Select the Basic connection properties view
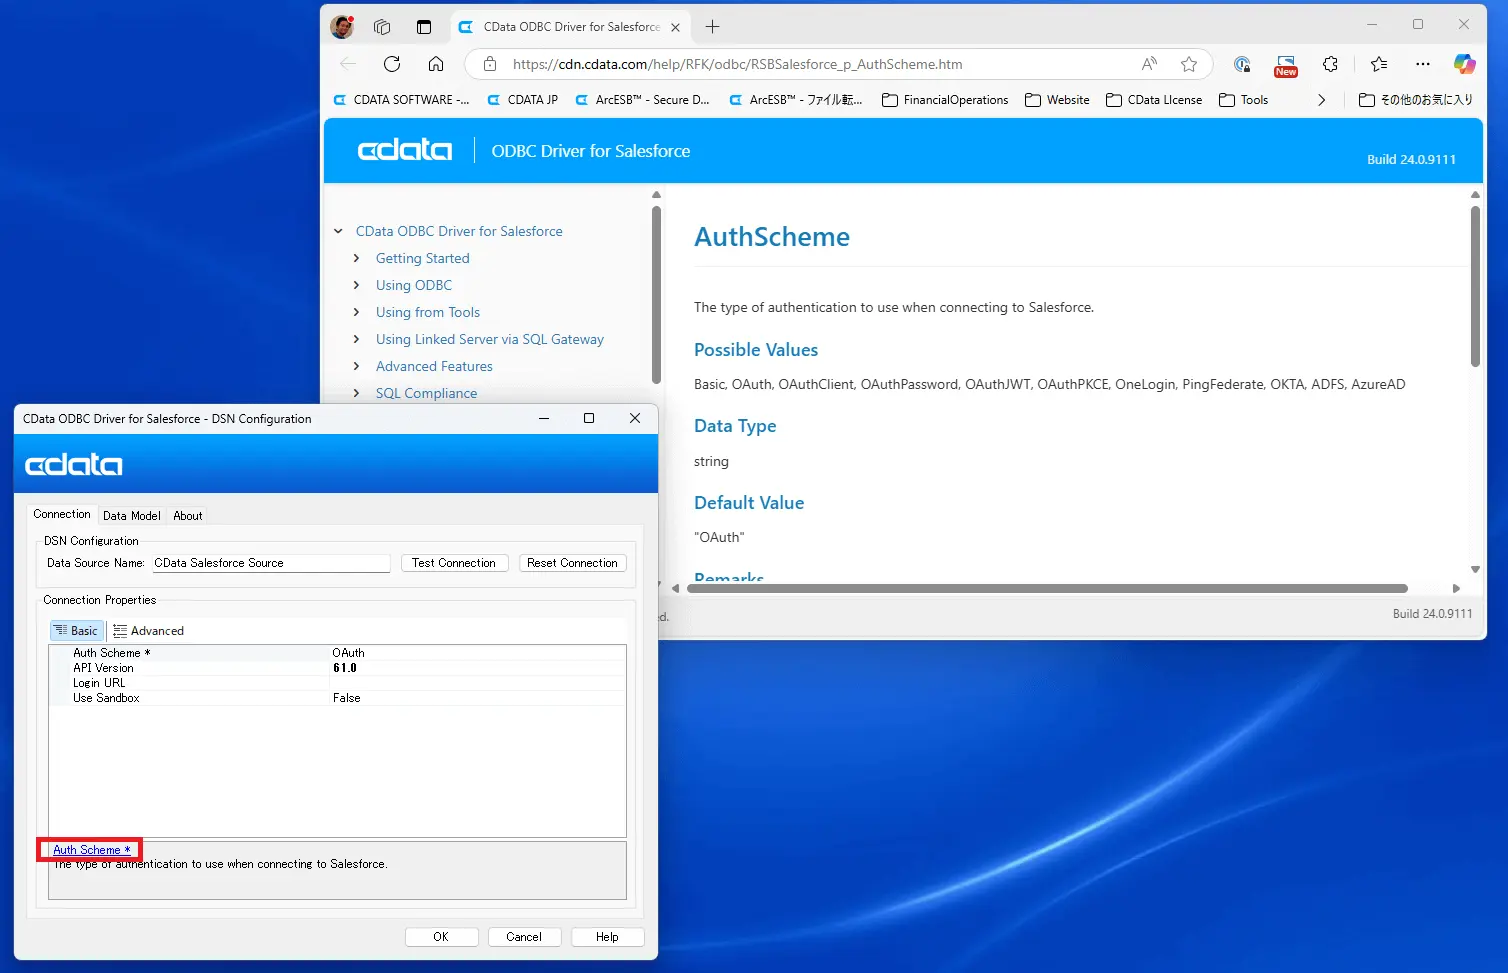This screenshot has height=973, width=1508. [76, 630]
